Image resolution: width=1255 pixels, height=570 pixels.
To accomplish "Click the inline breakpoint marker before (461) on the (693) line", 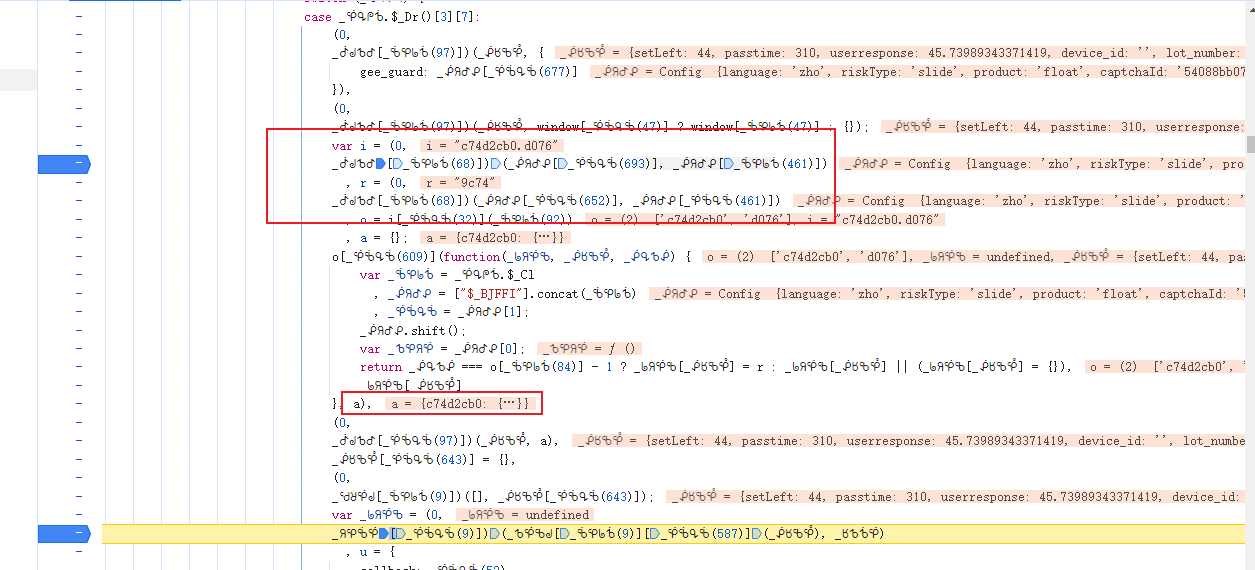I will [x=727, y=164].
